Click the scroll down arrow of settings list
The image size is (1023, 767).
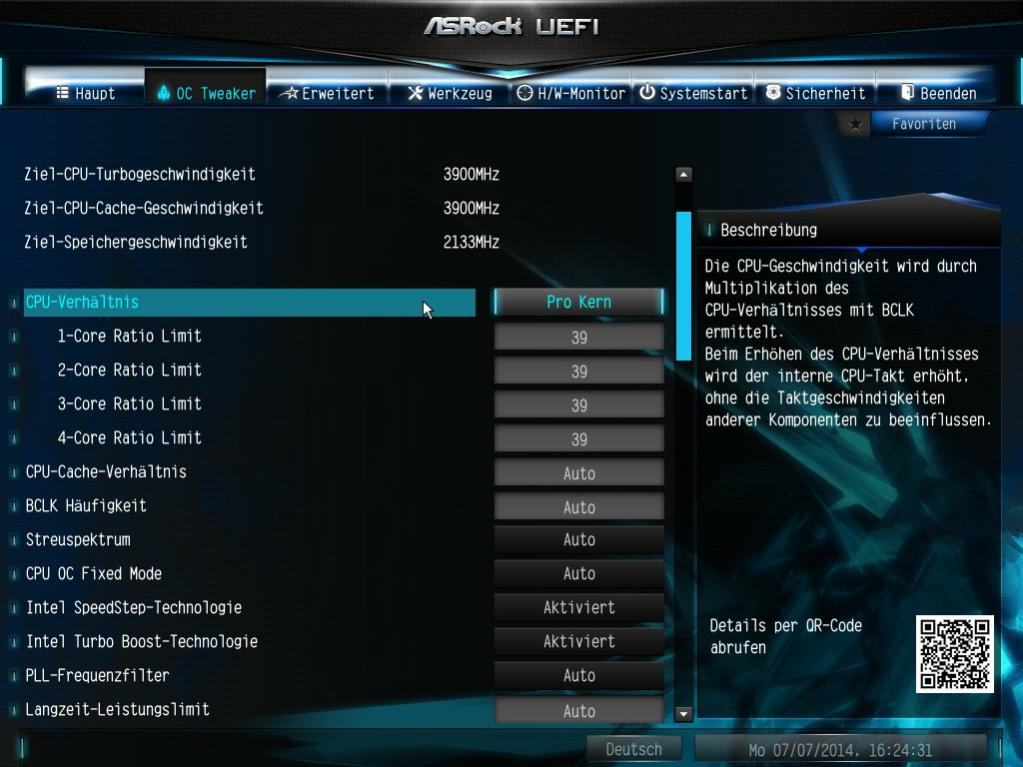point(683,714)
